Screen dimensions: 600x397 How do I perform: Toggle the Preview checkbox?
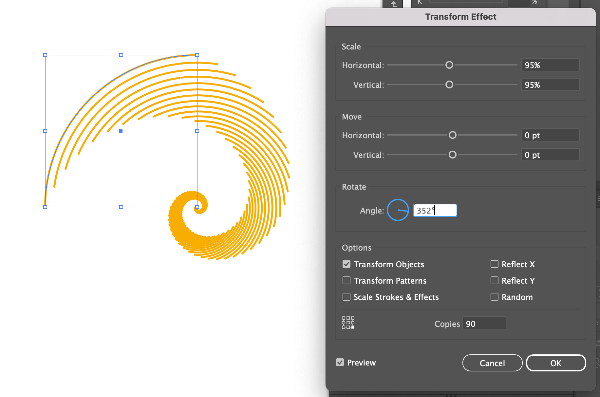pos(340,362)
